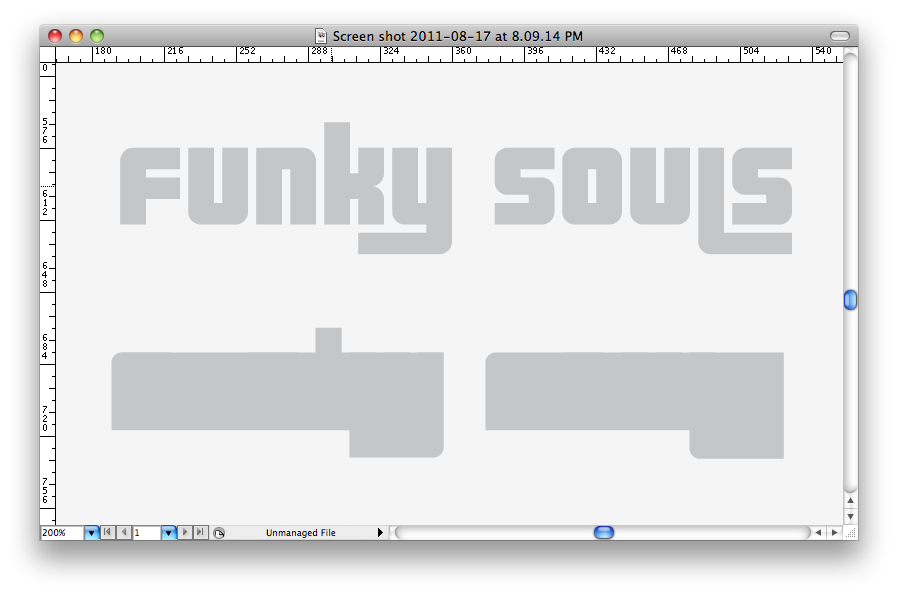Viewport: 898px width, 595px height.
Task: Go to first artboard button
Action: [x=107, y=532]
